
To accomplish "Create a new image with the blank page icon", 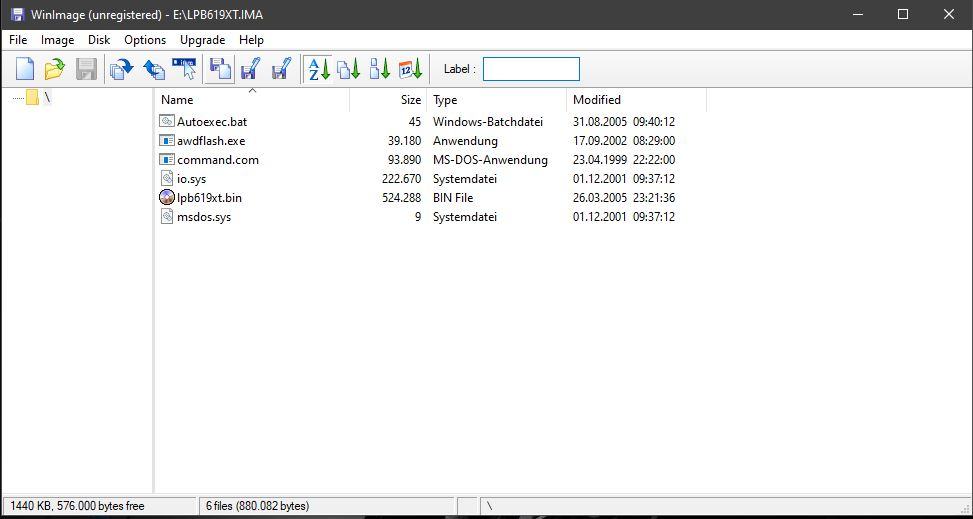I will [x=25, y=69].
